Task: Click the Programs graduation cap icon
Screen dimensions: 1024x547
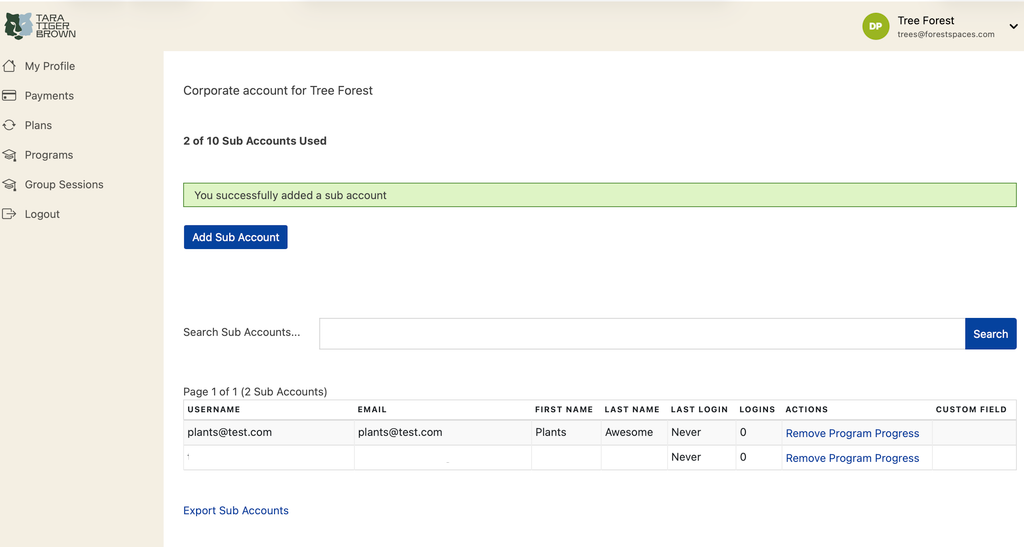Action: (9, 155)
